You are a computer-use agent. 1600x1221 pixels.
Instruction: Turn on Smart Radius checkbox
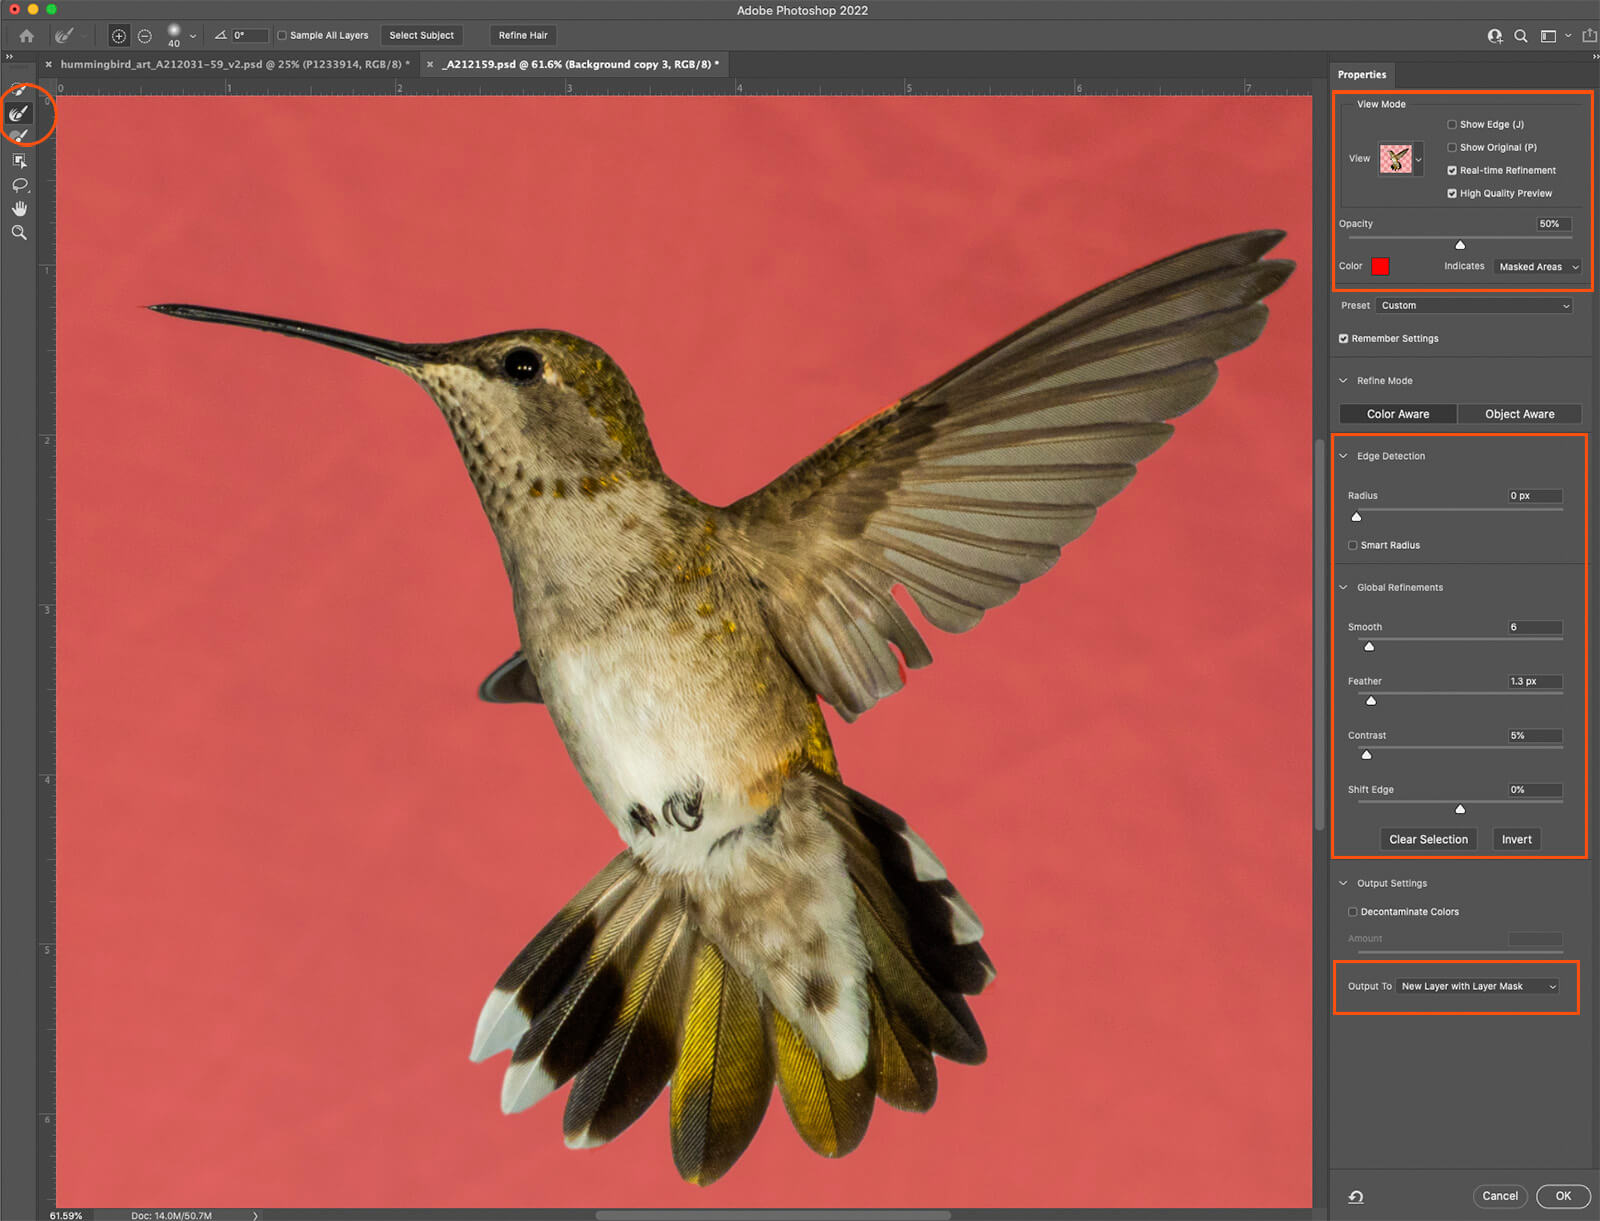click(1353, 546)
